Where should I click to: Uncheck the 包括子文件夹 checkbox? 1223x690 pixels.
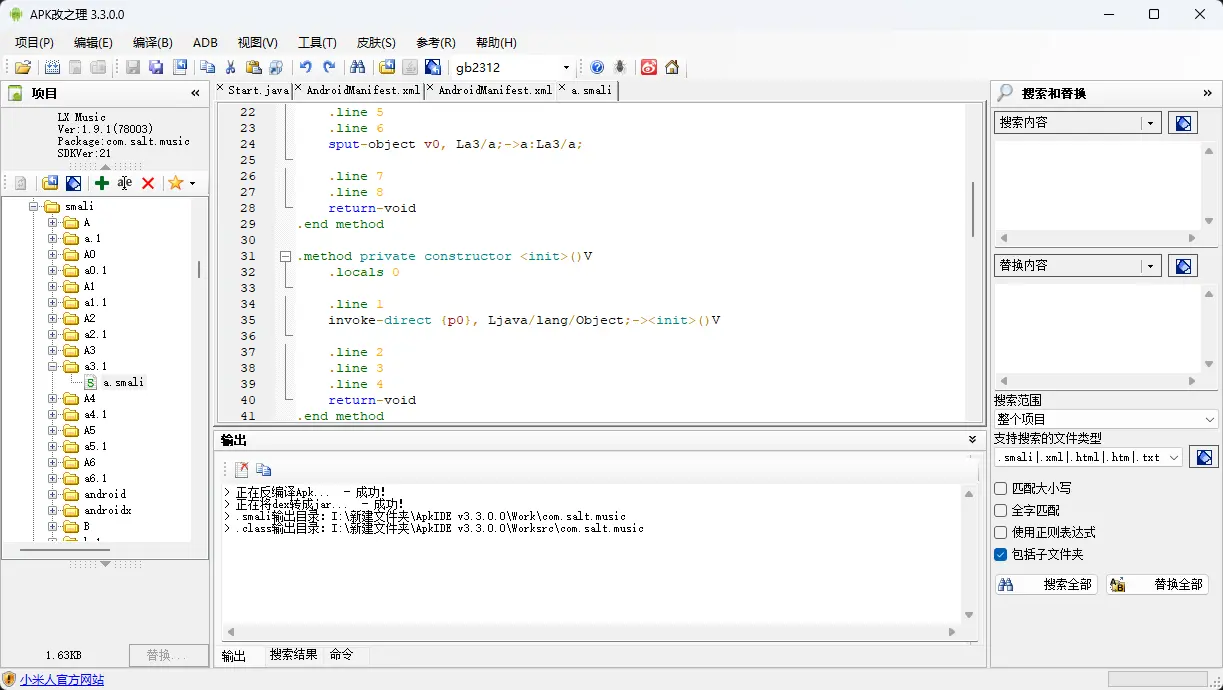[x=1000, y=555]
